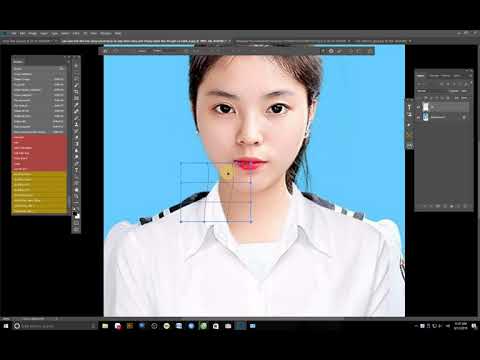The width and height of the screenshot is (480, 360).
Task: Select the Lasso tool
Action: pos(76,80)
